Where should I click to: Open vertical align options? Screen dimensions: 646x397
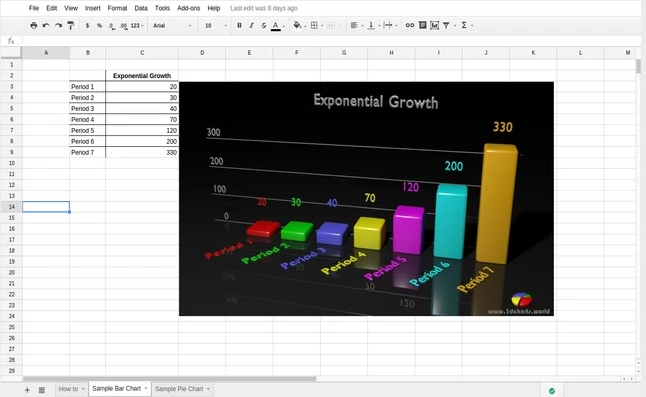373,26
